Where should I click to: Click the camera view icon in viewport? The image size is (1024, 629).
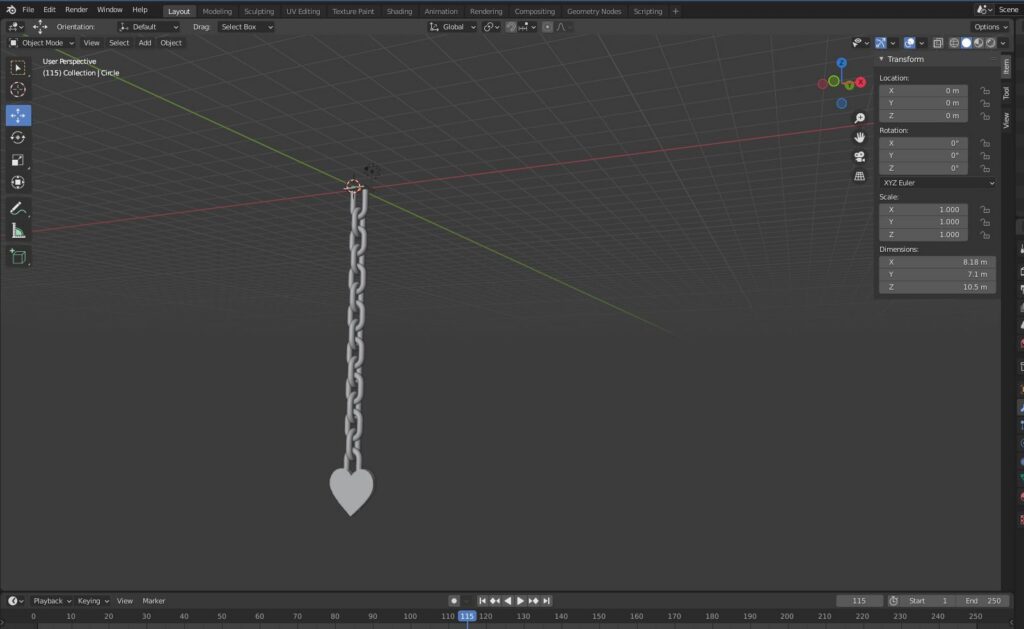859,157
